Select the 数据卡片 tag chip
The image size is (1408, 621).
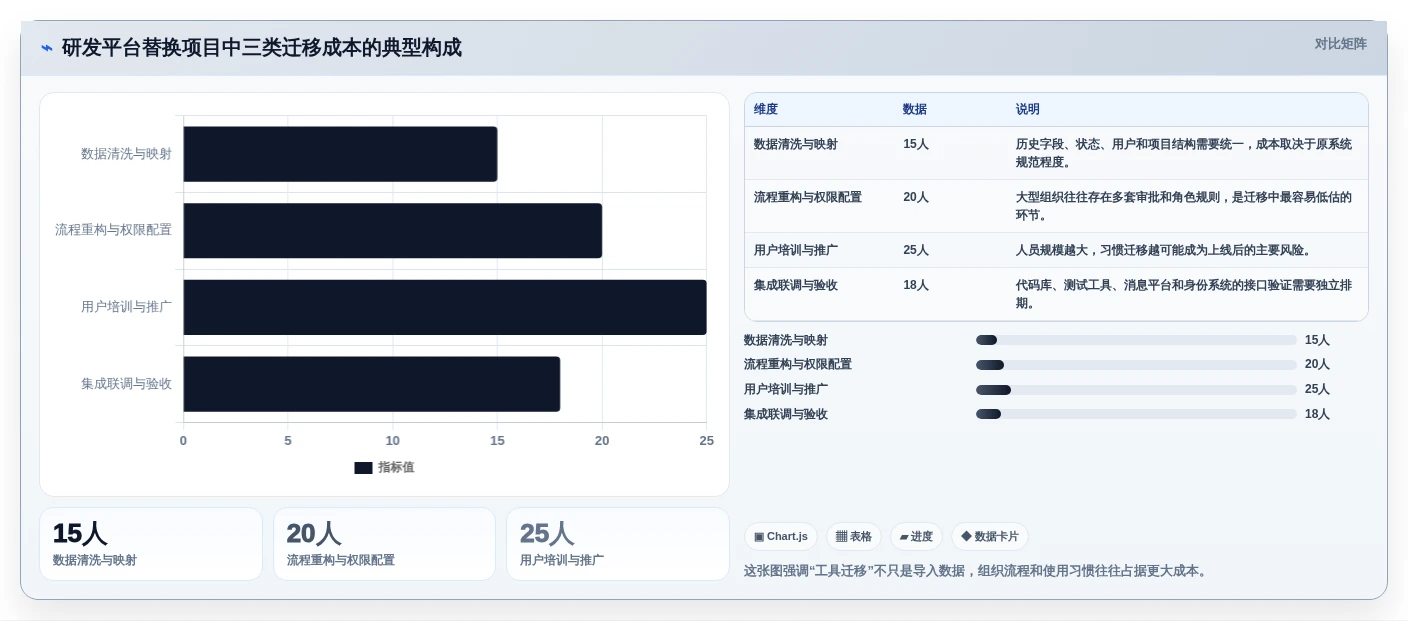point(990,537)
